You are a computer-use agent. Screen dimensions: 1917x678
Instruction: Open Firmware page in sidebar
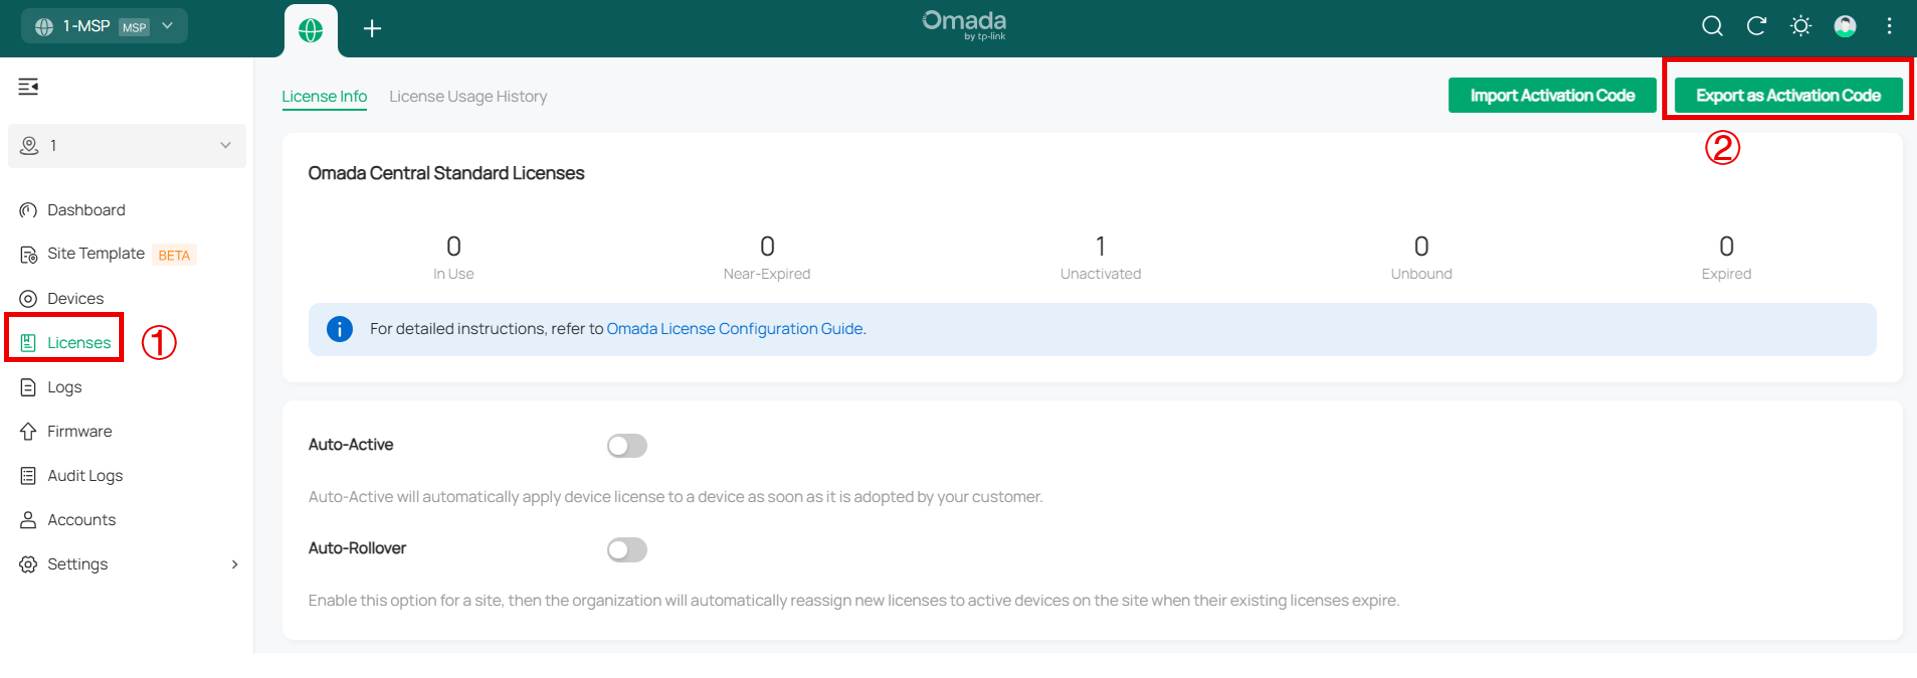tap(79, 431)
